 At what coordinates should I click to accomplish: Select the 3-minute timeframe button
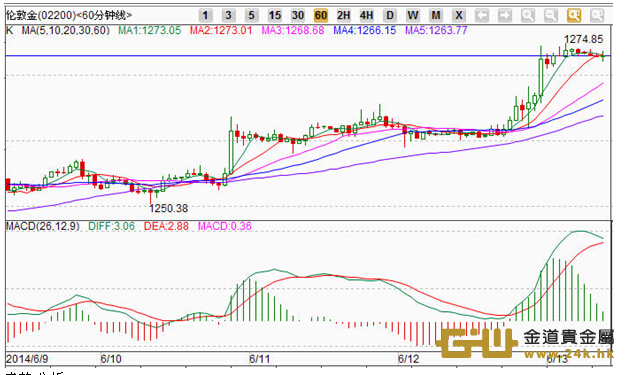click(x=228, y=15)
